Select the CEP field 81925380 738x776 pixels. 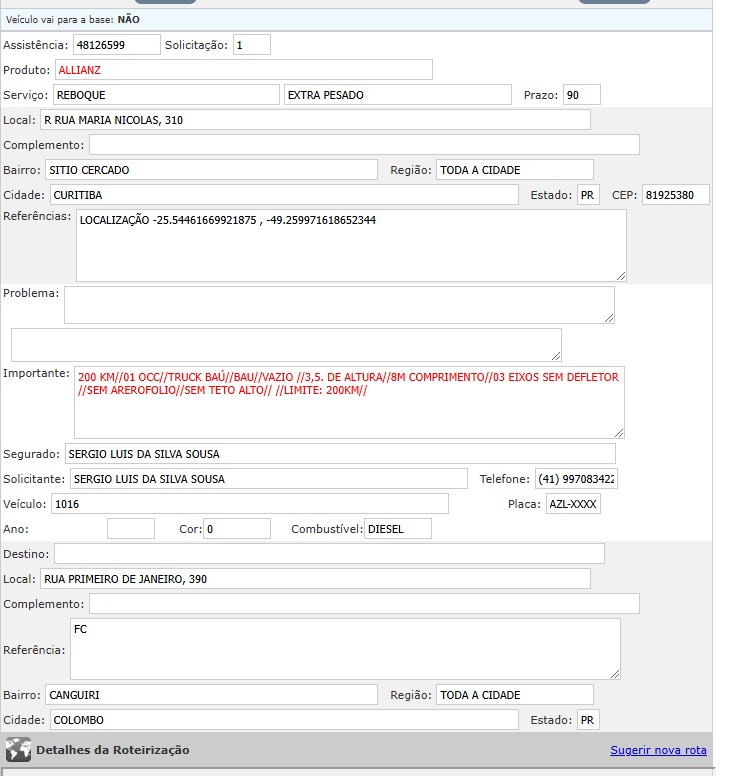click(x=675, y=195)
